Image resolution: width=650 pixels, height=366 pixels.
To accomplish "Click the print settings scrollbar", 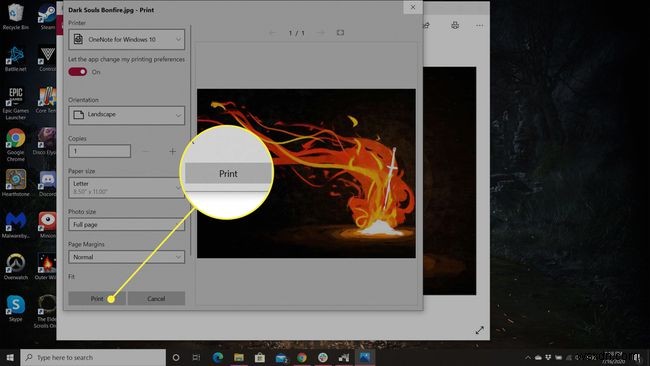I will 191,140.
